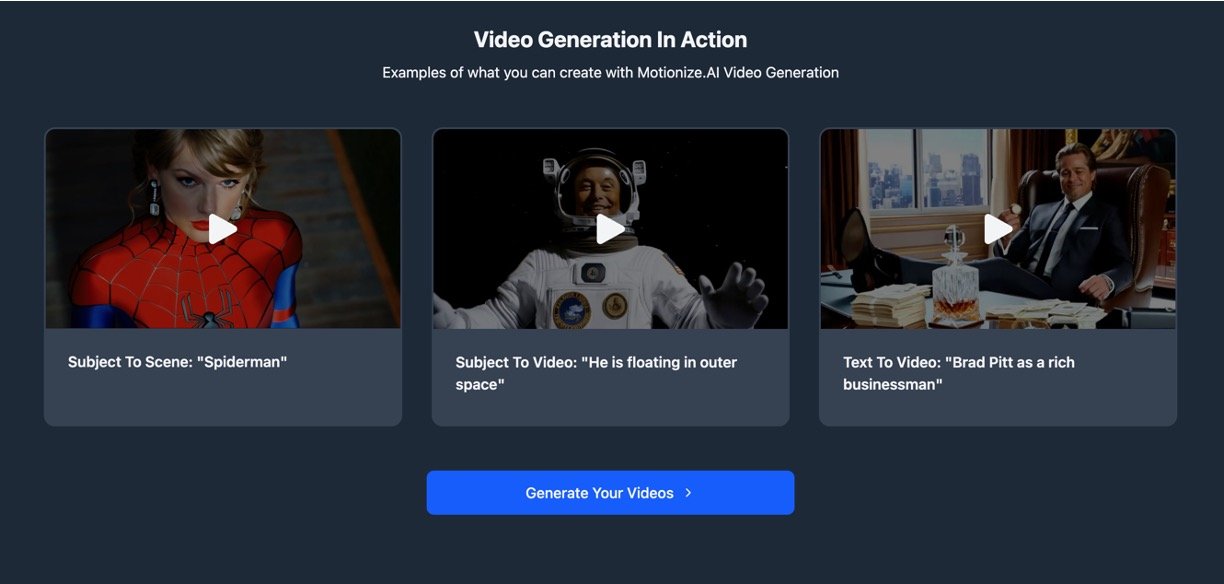Select the Video Generation In Action heading
Image resolution: width=1224 pixels, height=584 pixels.
point(610,40)
